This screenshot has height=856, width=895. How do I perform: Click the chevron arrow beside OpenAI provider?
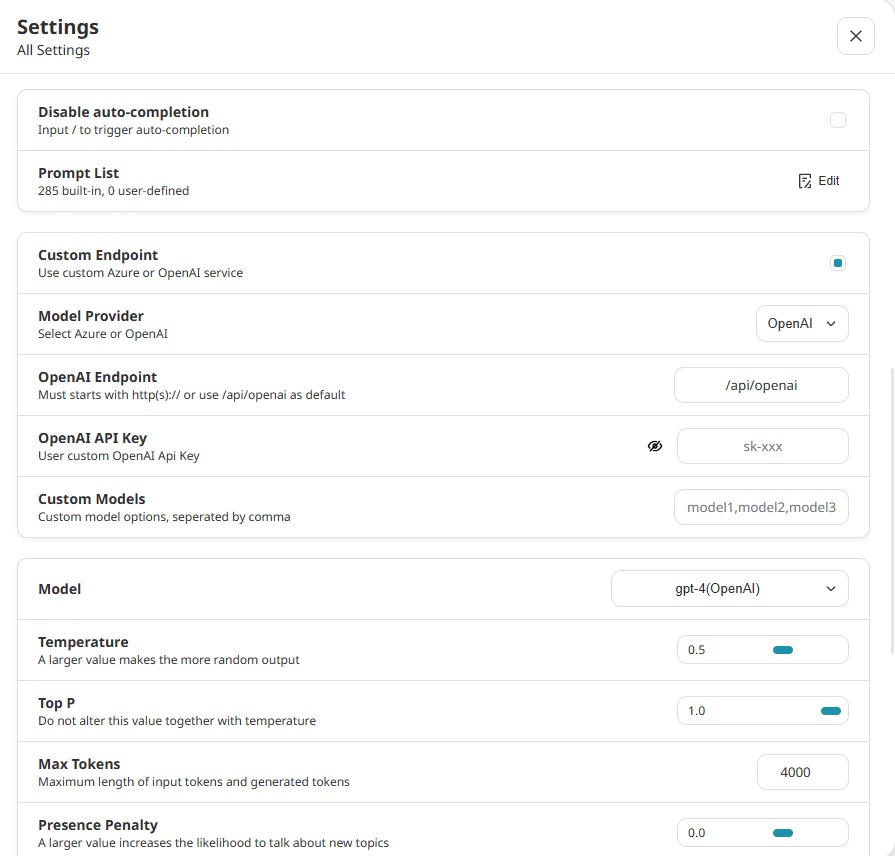pyautogui.click(x=831, y=324)
